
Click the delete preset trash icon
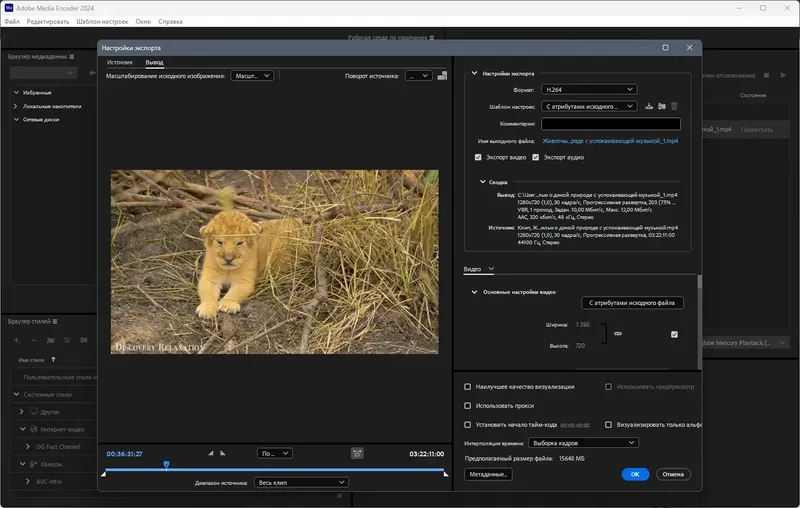[674, 106]
